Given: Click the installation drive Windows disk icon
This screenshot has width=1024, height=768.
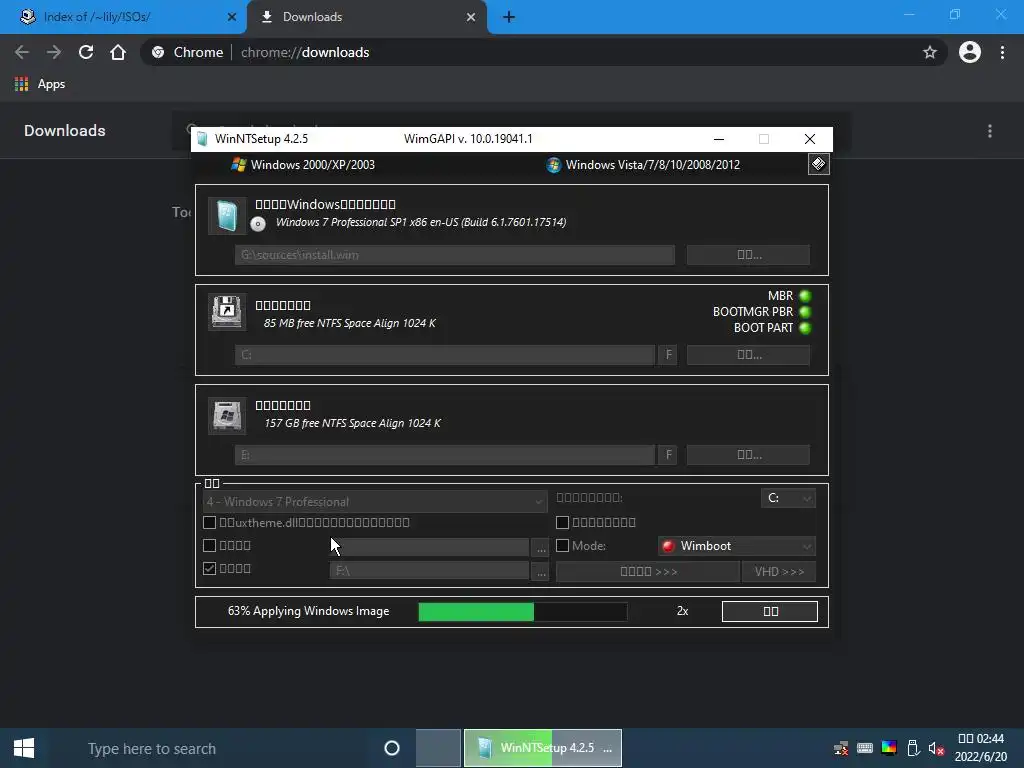Looking at the screenshot, I should [x=227, y=415].
